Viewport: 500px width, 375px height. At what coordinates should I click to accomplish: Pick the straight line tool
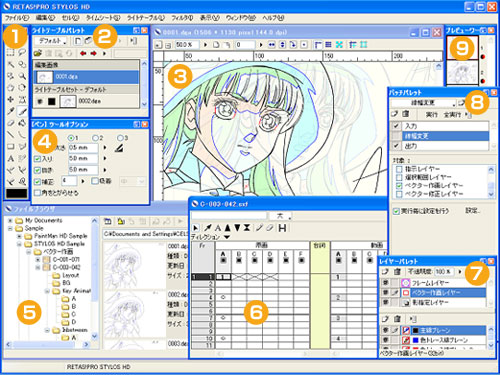(11, 135)
